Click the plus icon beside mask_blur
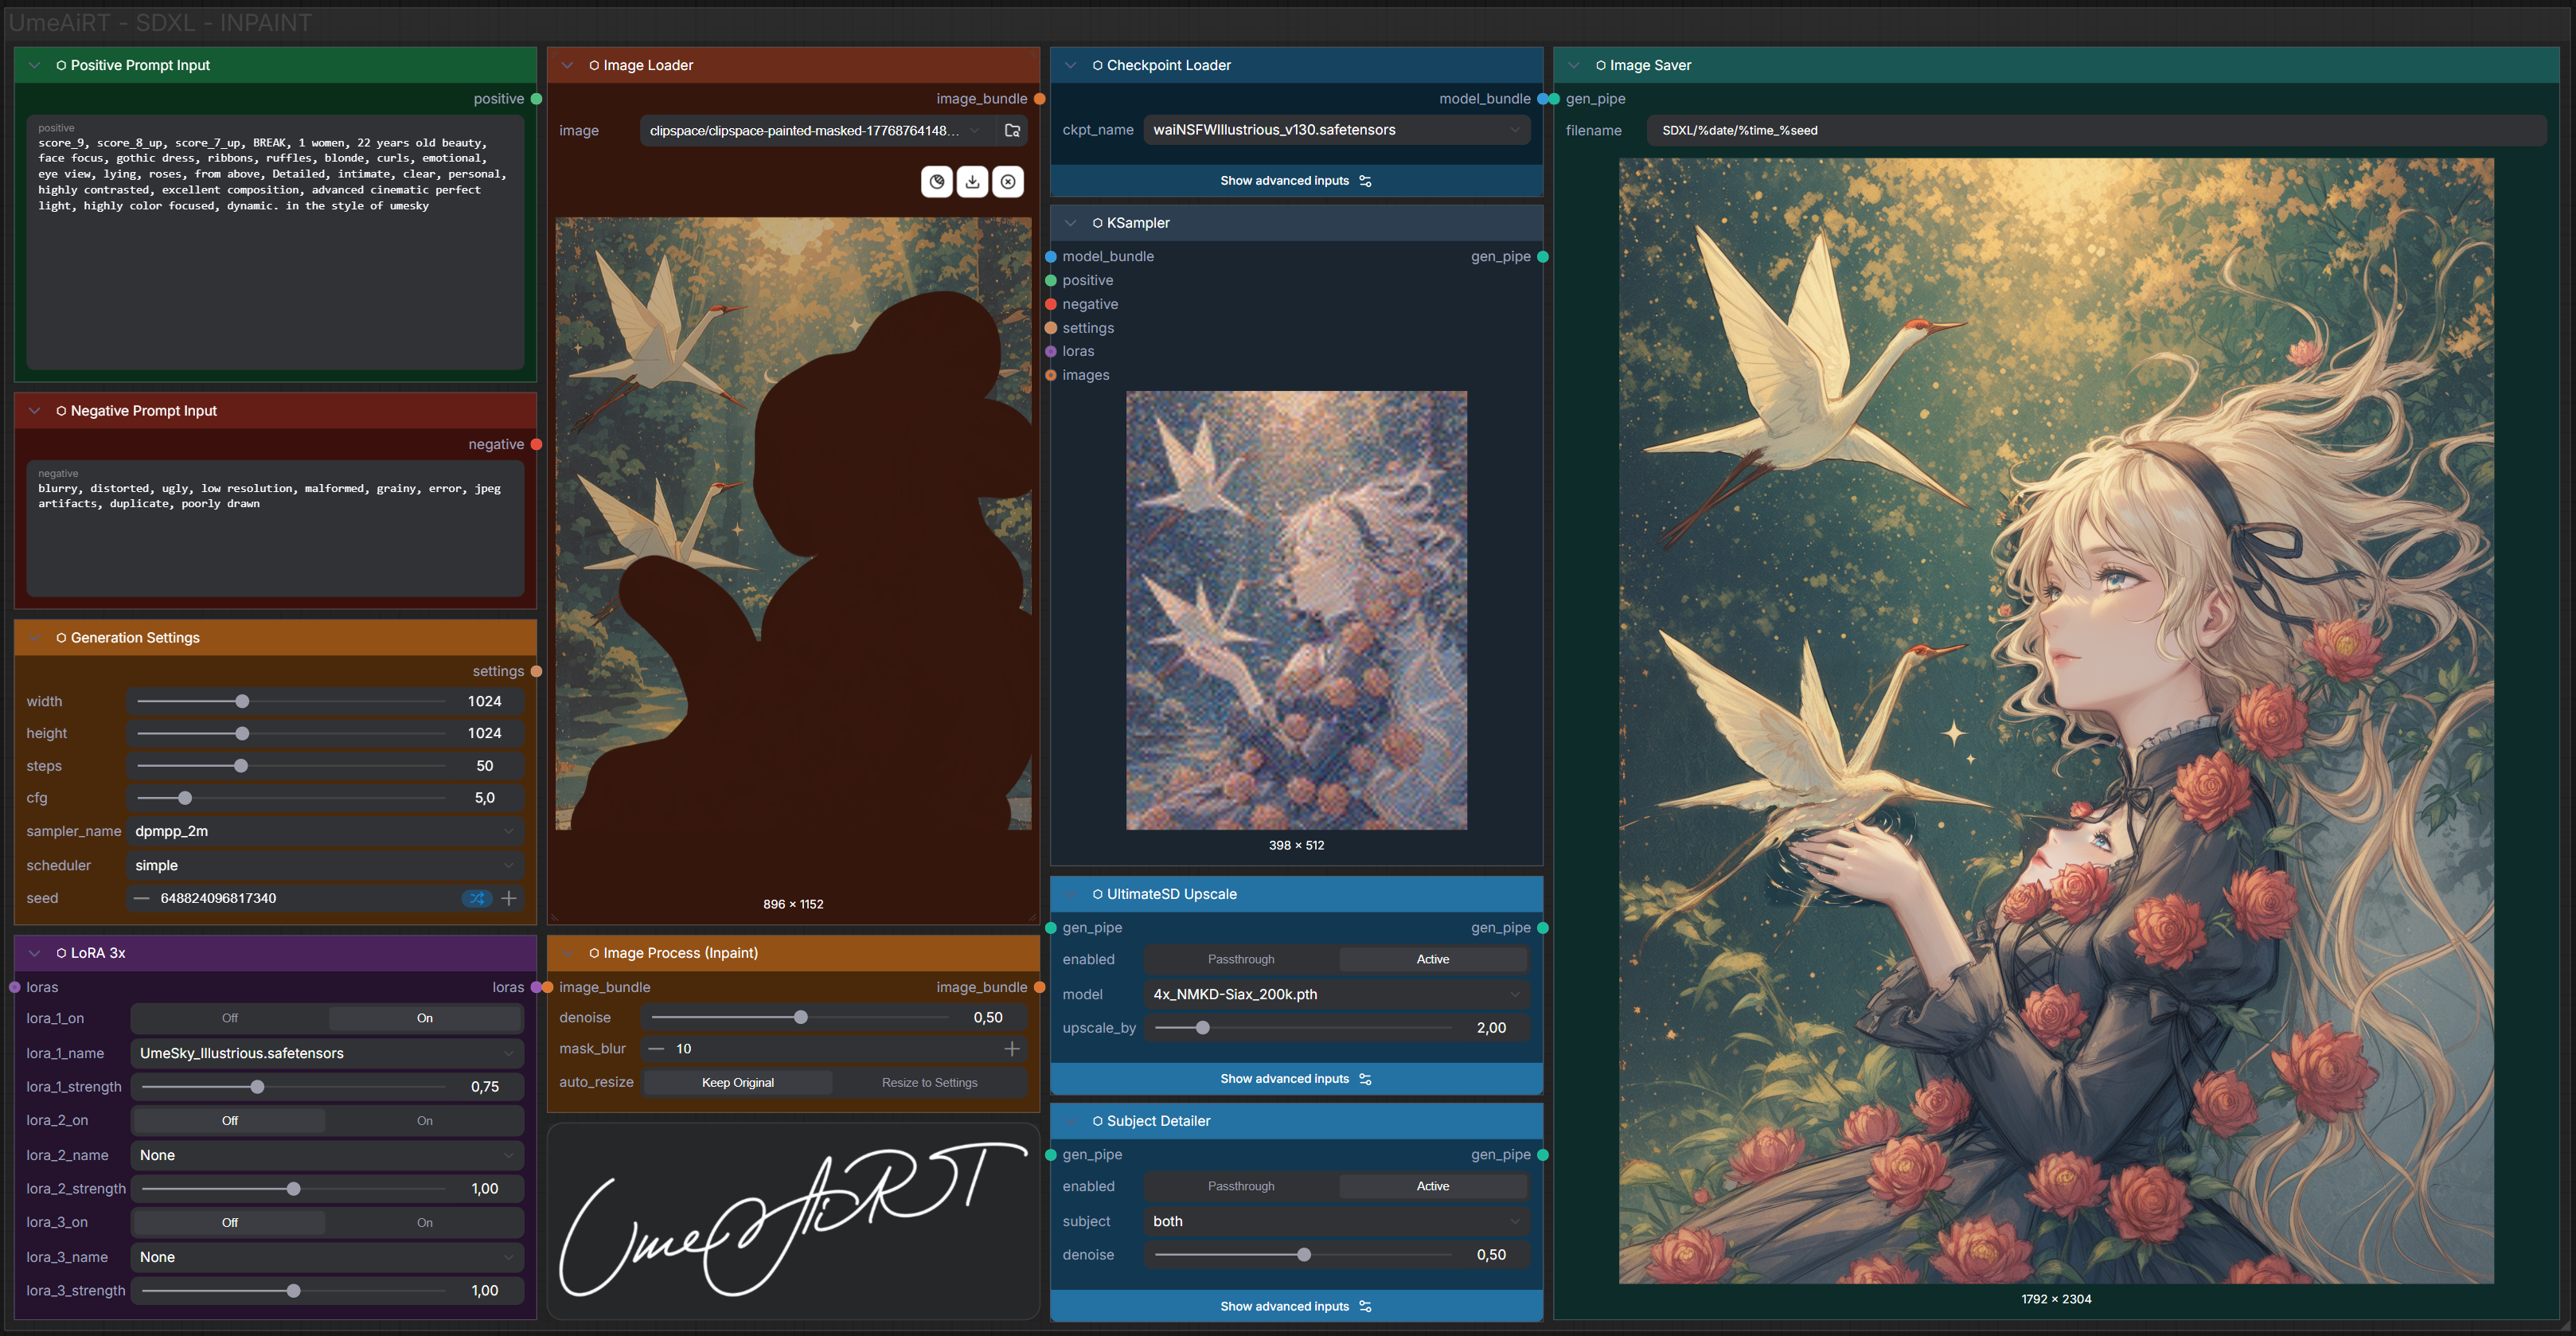This screenshot has height=1336, width=2576. point(1012,1048)
